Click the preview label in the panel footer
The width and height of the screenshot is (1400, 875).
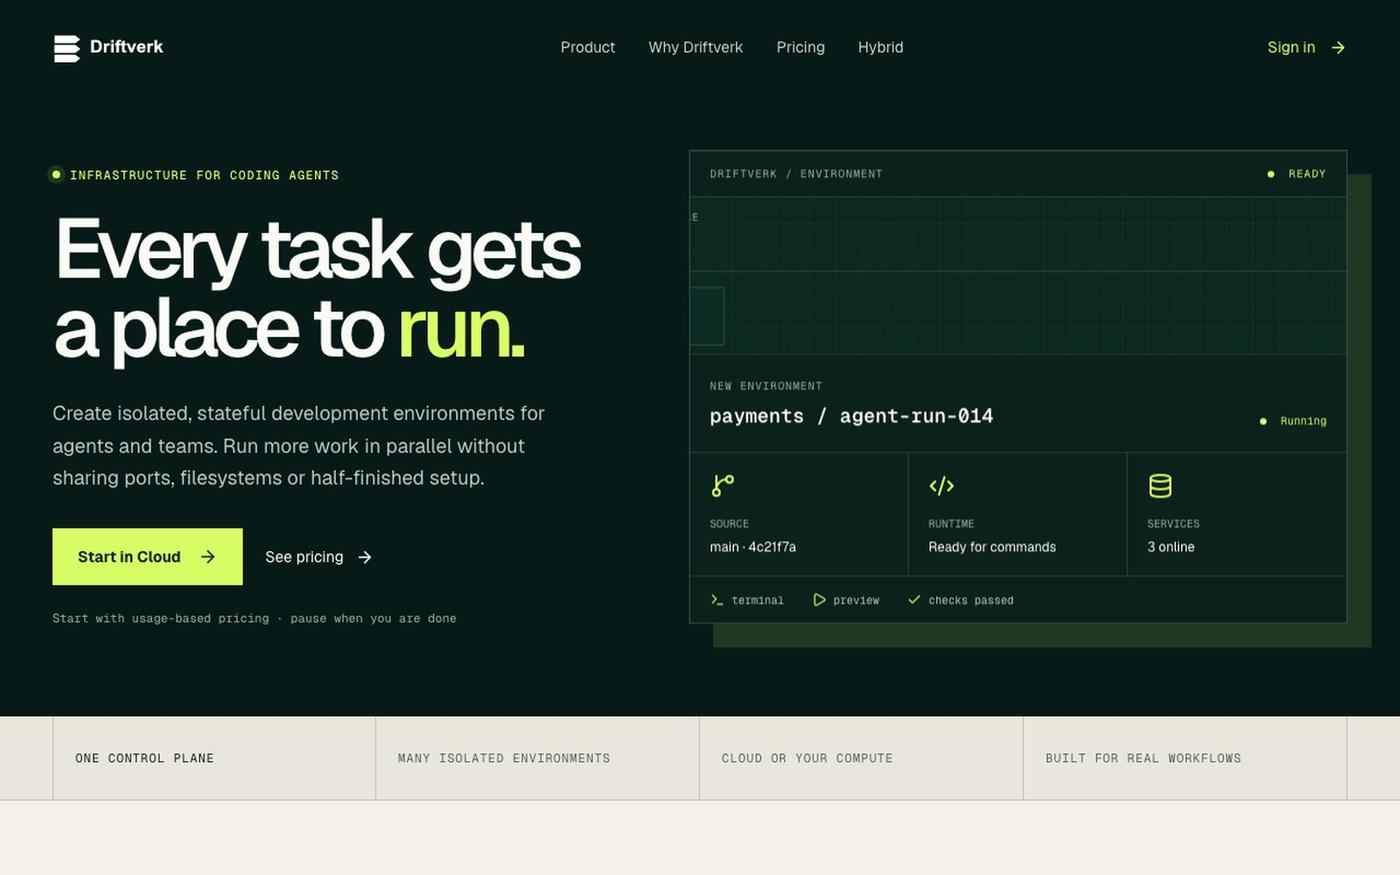856,601
